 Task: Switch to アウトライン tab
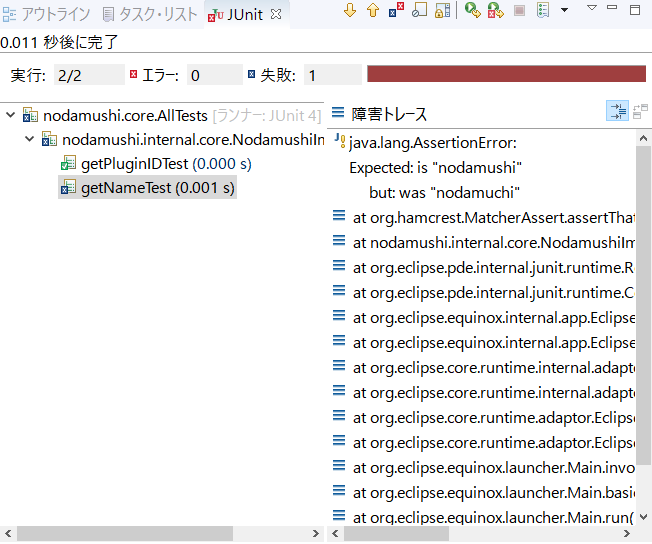[46, 15]
